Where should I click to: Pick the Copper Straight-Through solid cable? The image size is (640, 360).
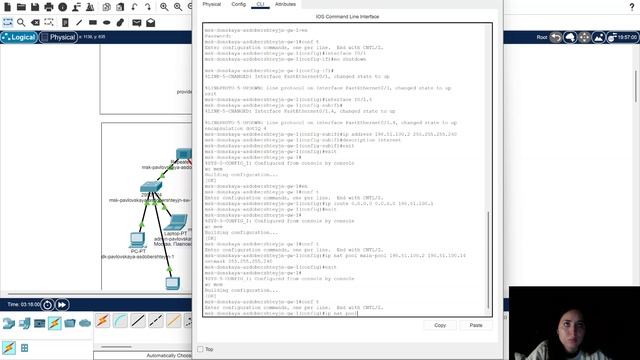pos(138,321)
